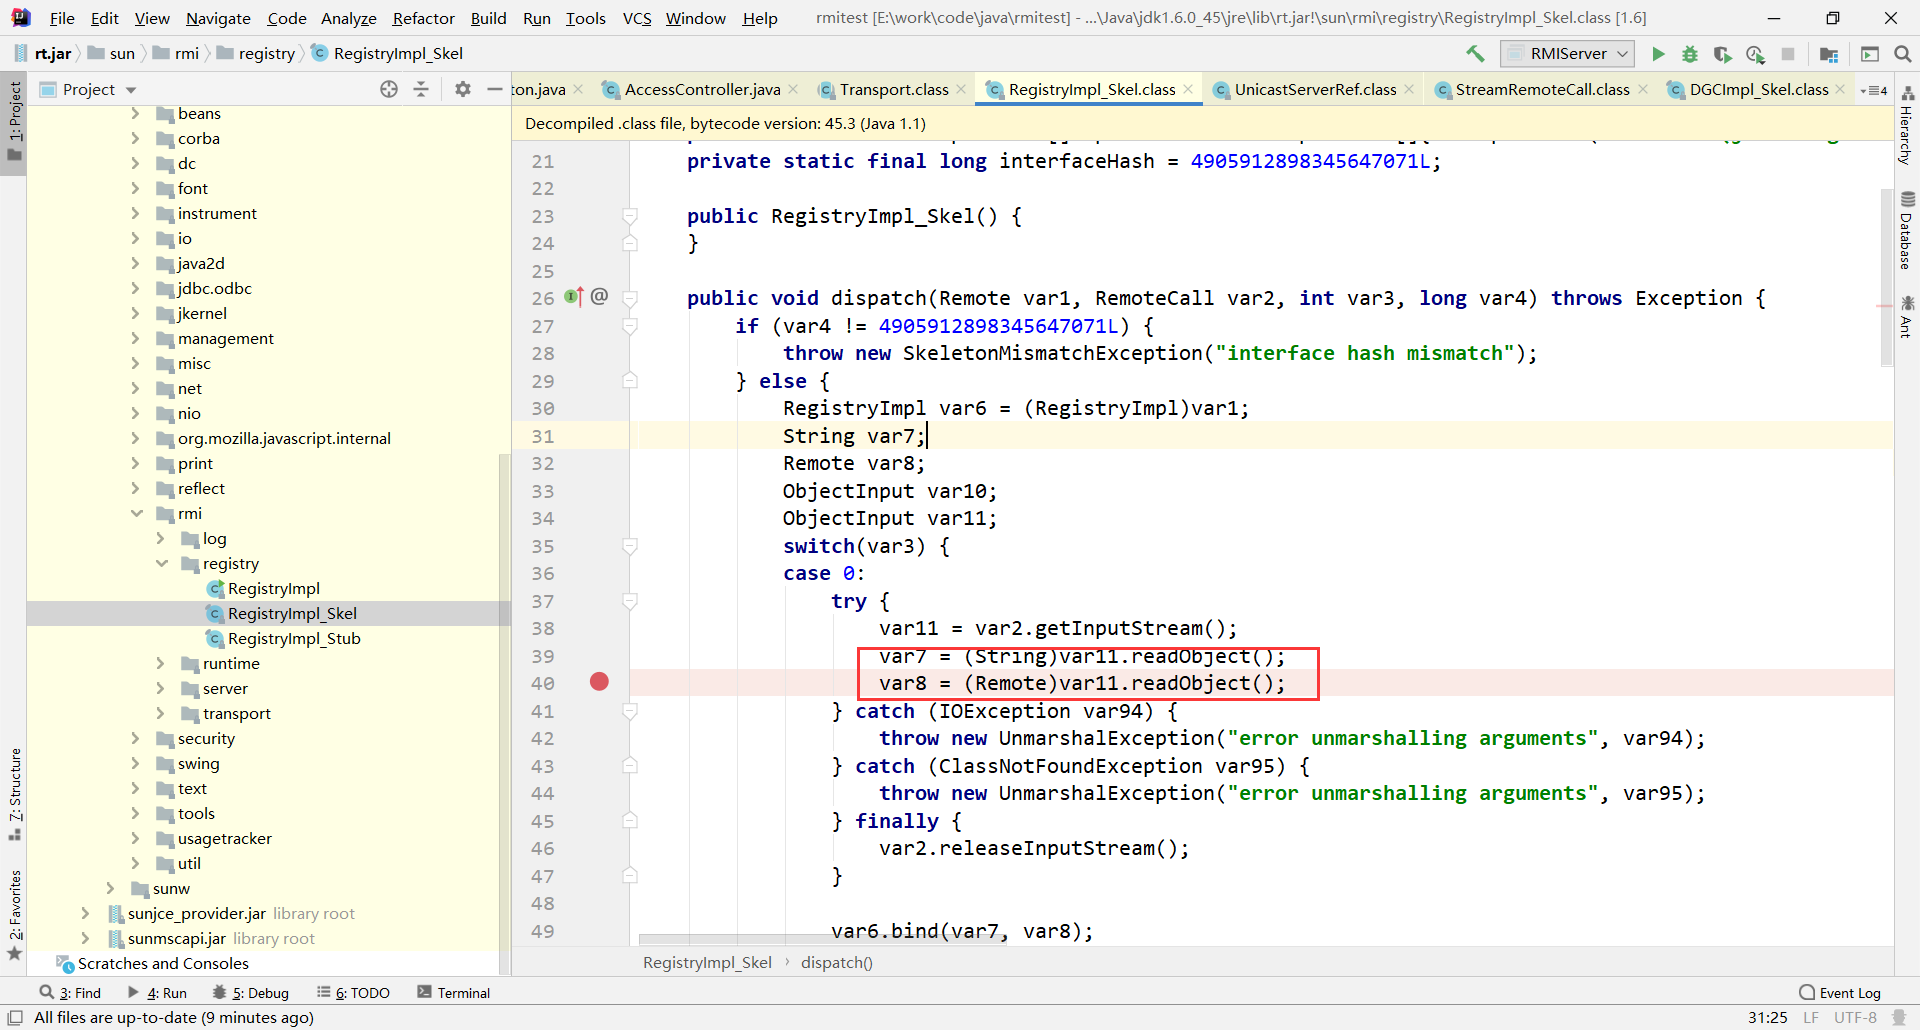Switch to the UnicastServerRef.class tab
Viewport: 1920px width, 1030px height.
1314,89
